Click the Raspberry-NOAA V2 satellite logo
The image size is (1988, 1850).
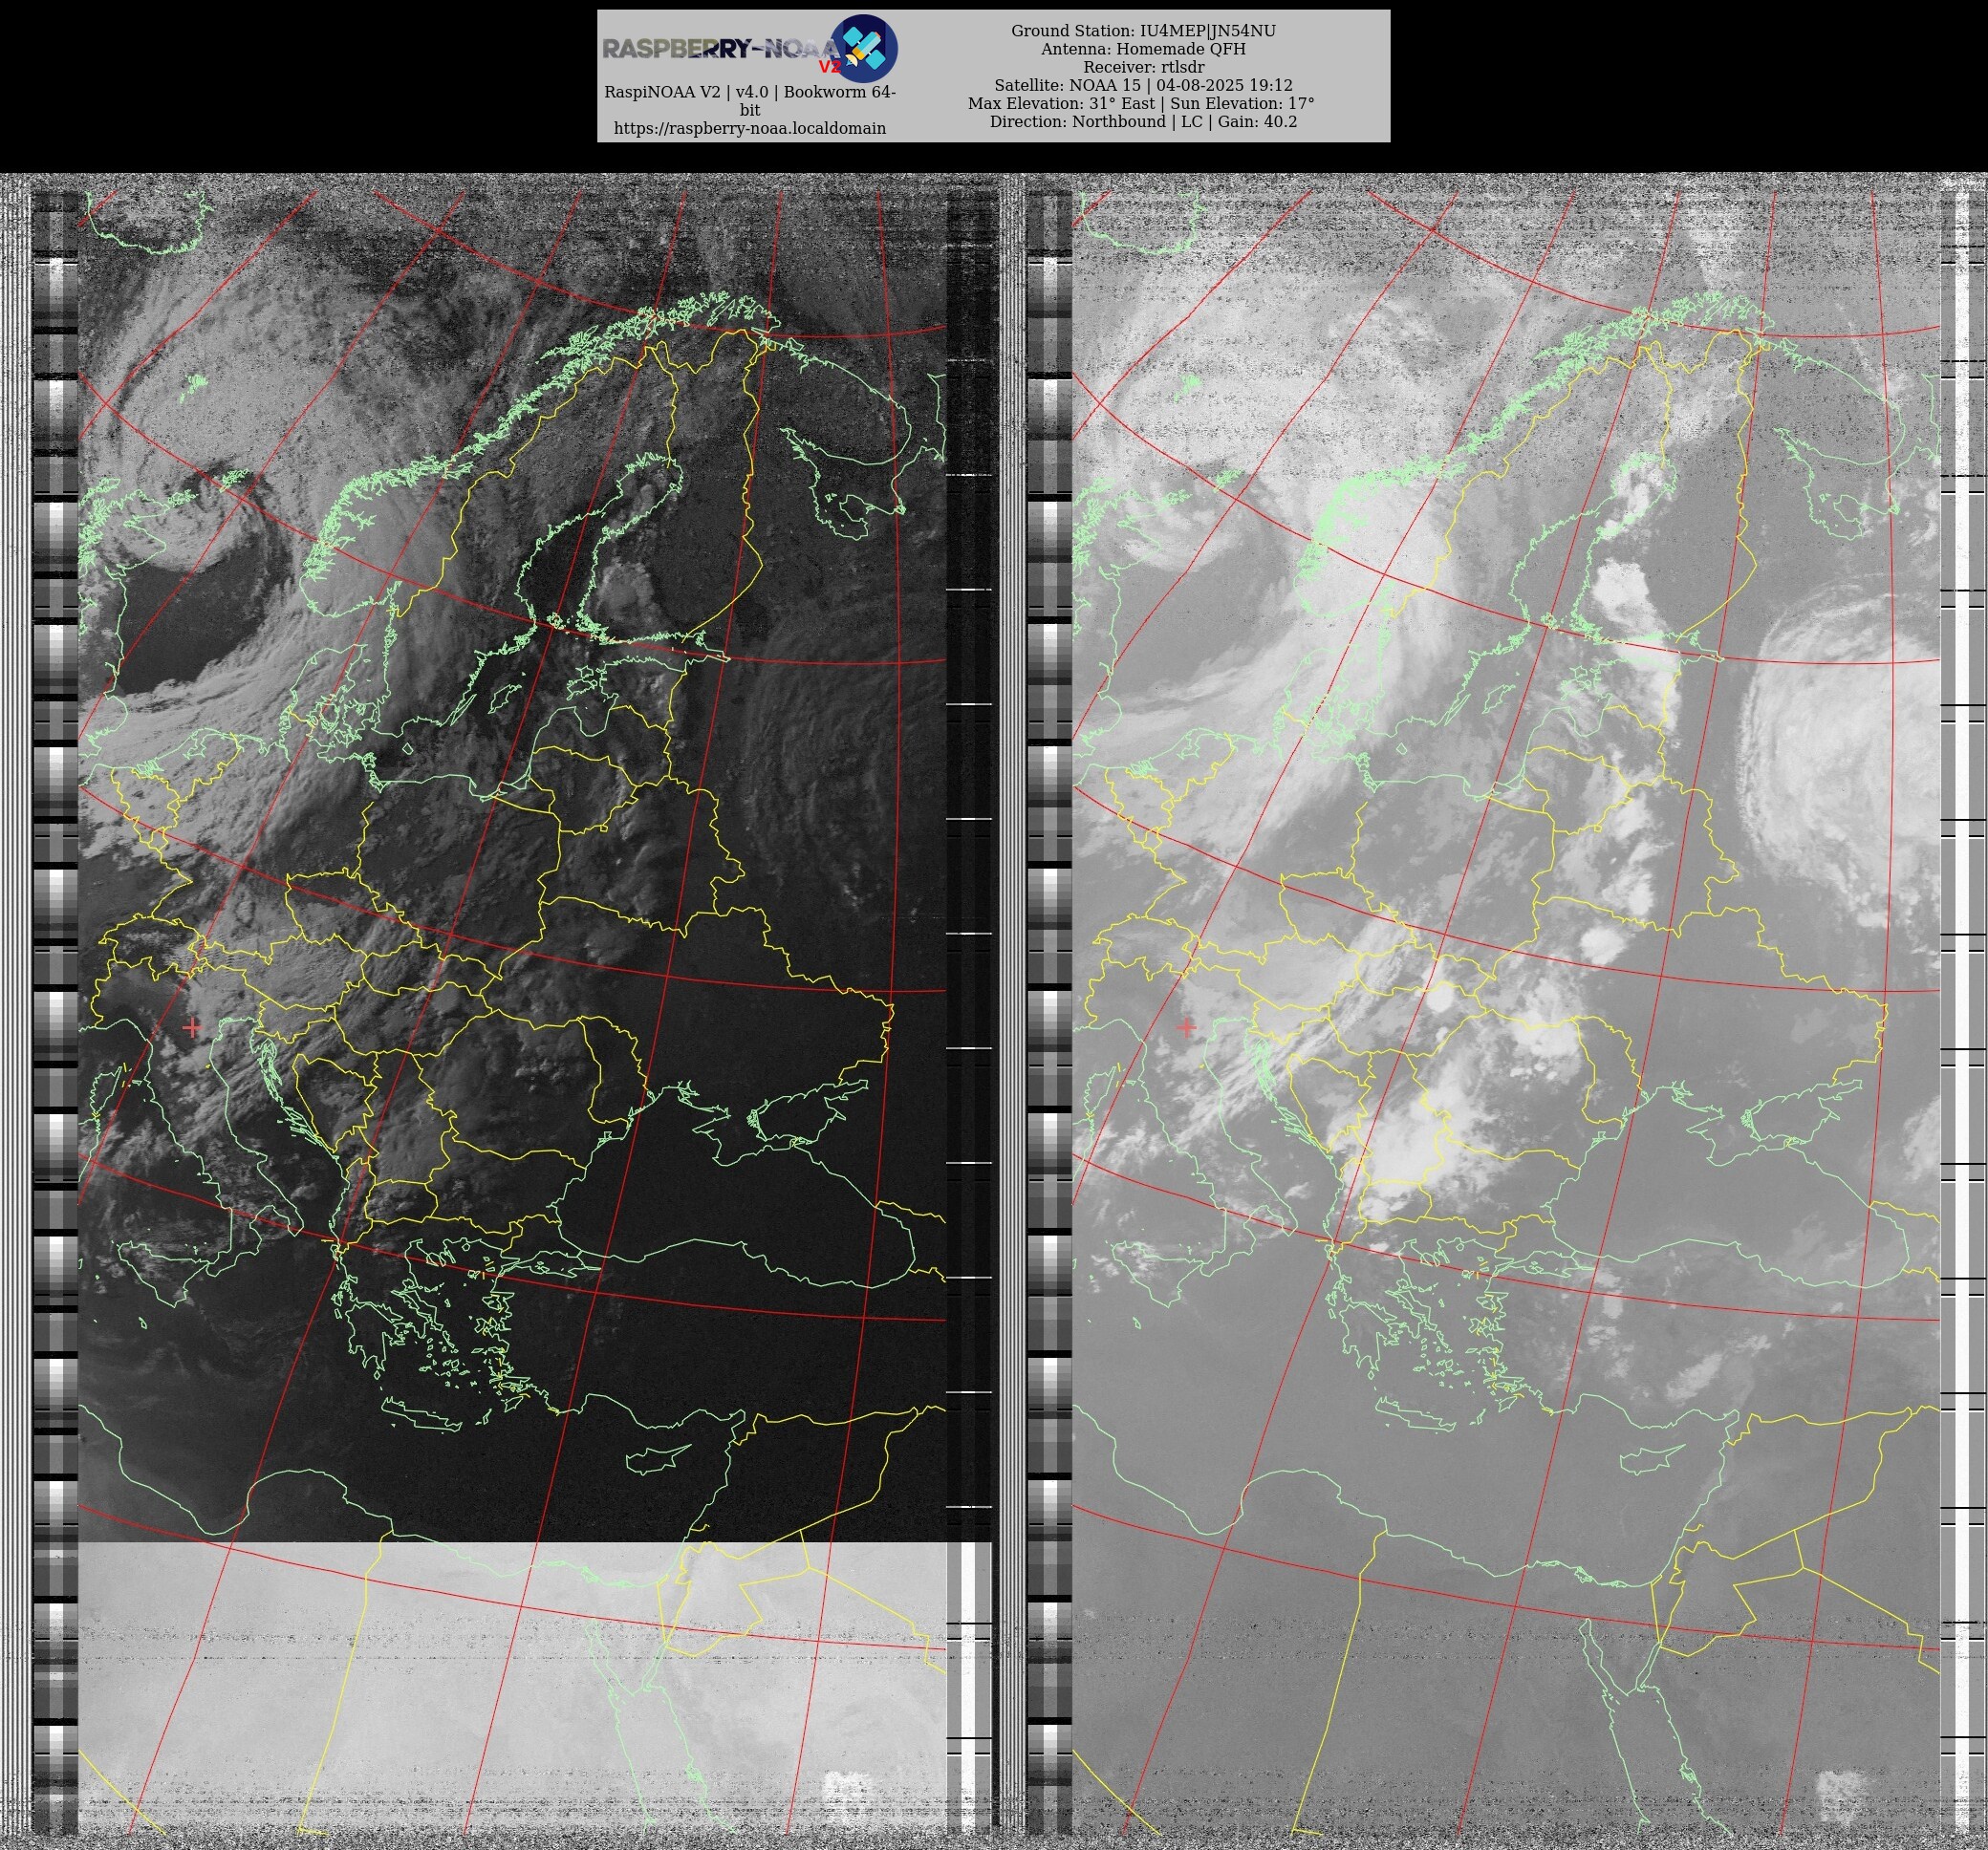864,48
